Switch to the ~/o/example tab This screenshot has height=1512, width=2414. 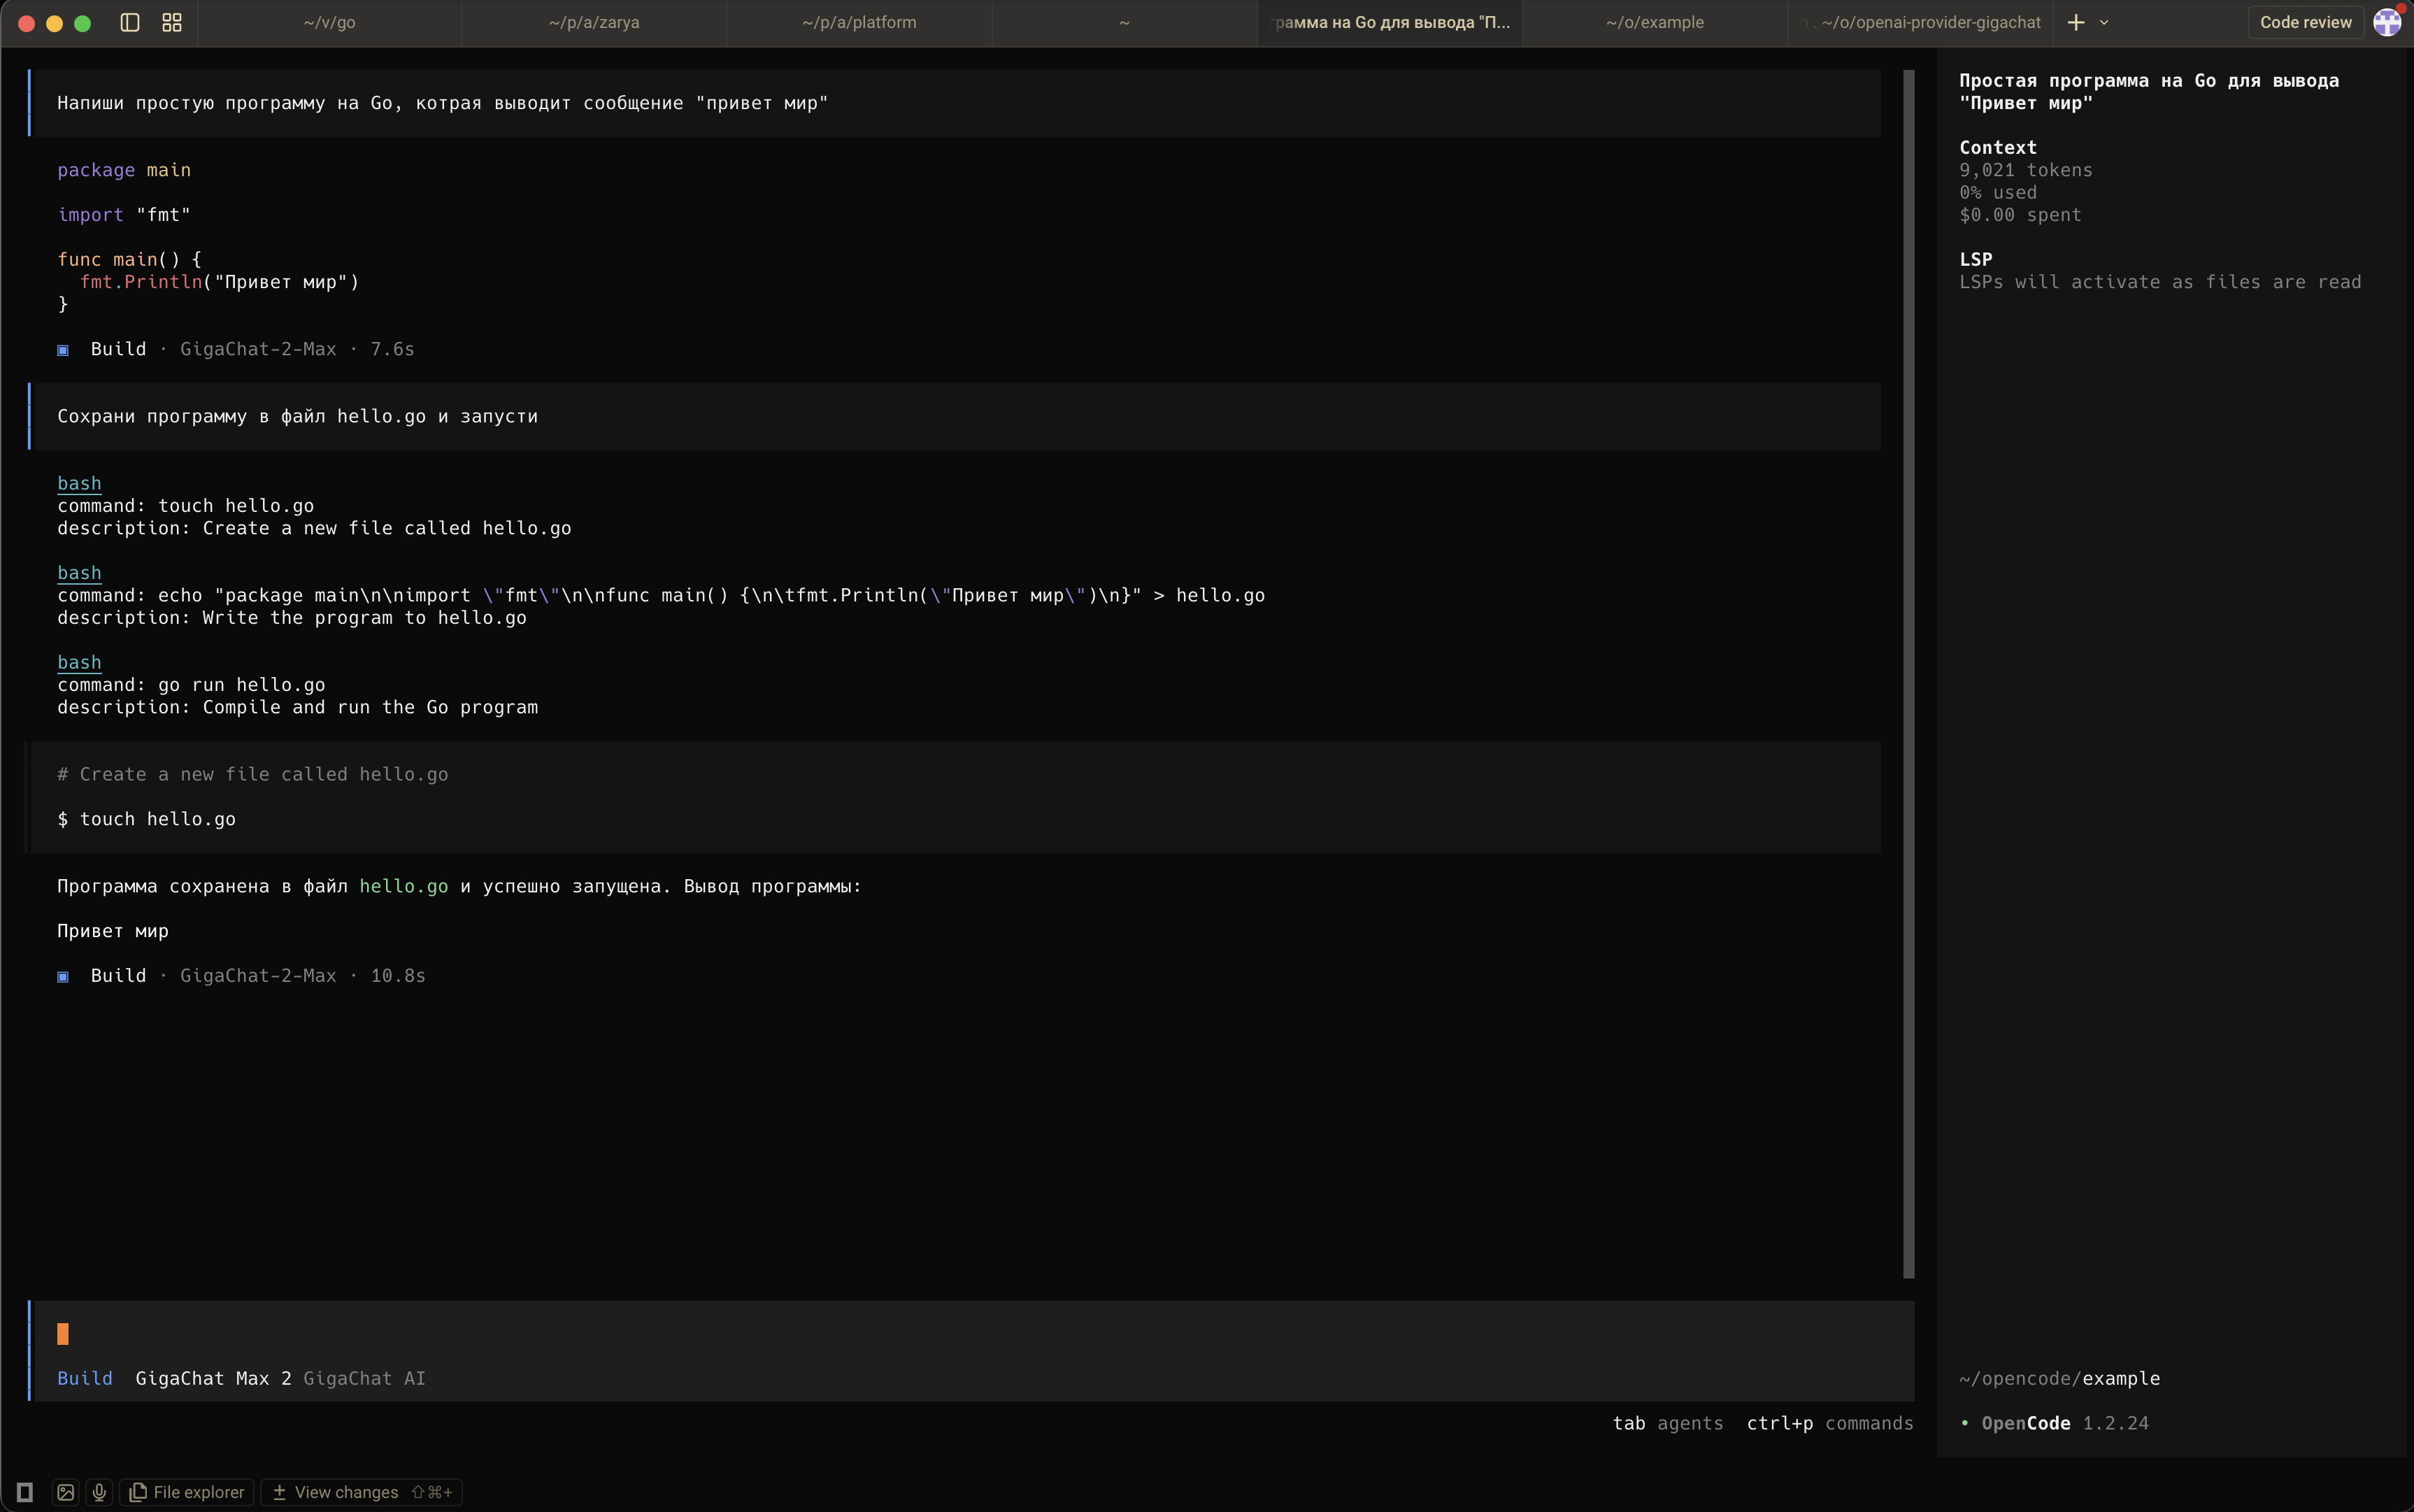point(1654,22)
